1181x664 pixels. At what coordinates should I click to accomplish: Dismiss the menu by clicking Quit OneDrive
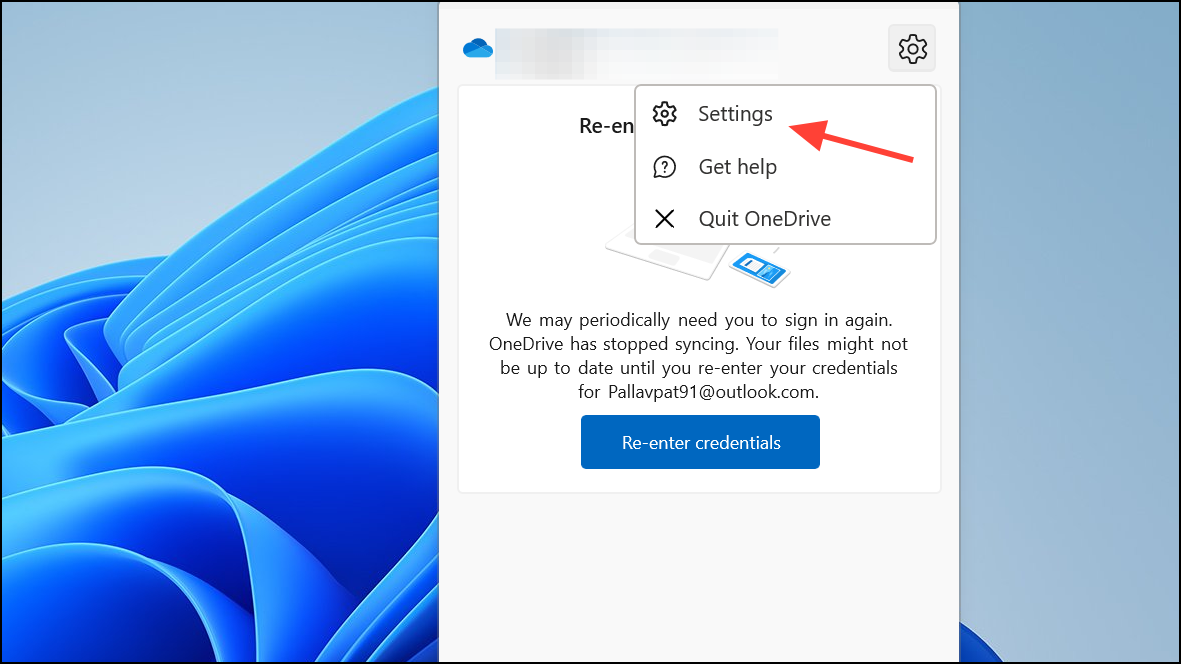click(x=764, y=218)
